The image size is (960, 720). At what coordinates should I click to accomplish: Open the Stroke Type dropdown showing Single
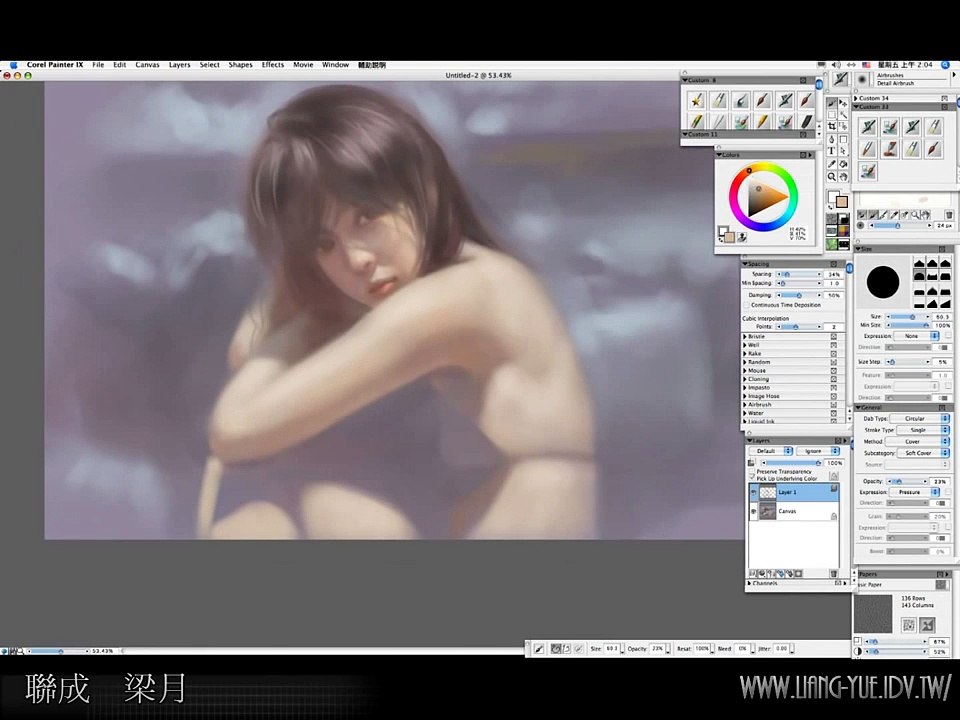[923, 430]
